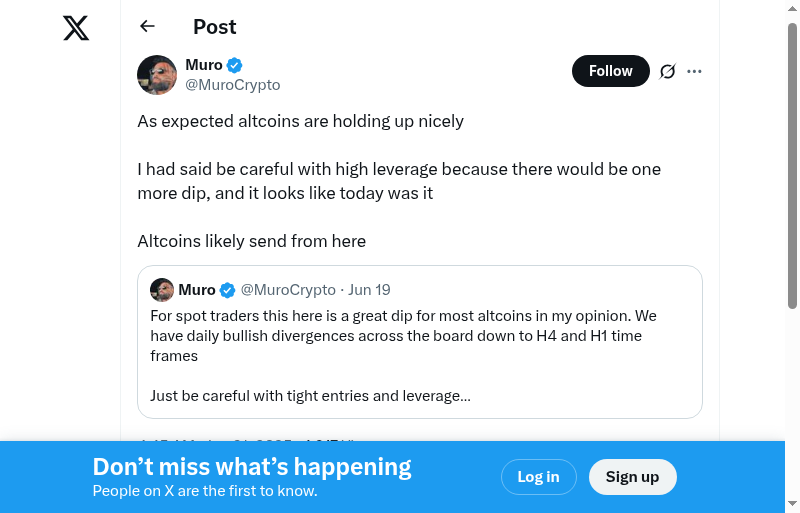Click verified badge in quoted post
This screenshot has width=800, height=513.
coord(228,290)
